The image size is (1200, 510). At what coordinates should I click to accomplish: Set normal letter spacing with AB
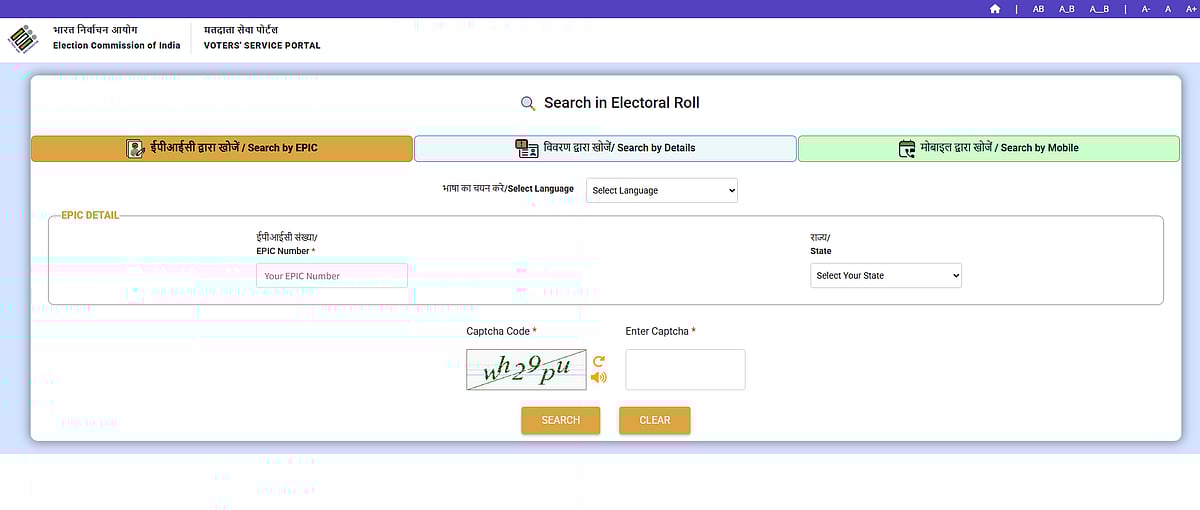1038,9
